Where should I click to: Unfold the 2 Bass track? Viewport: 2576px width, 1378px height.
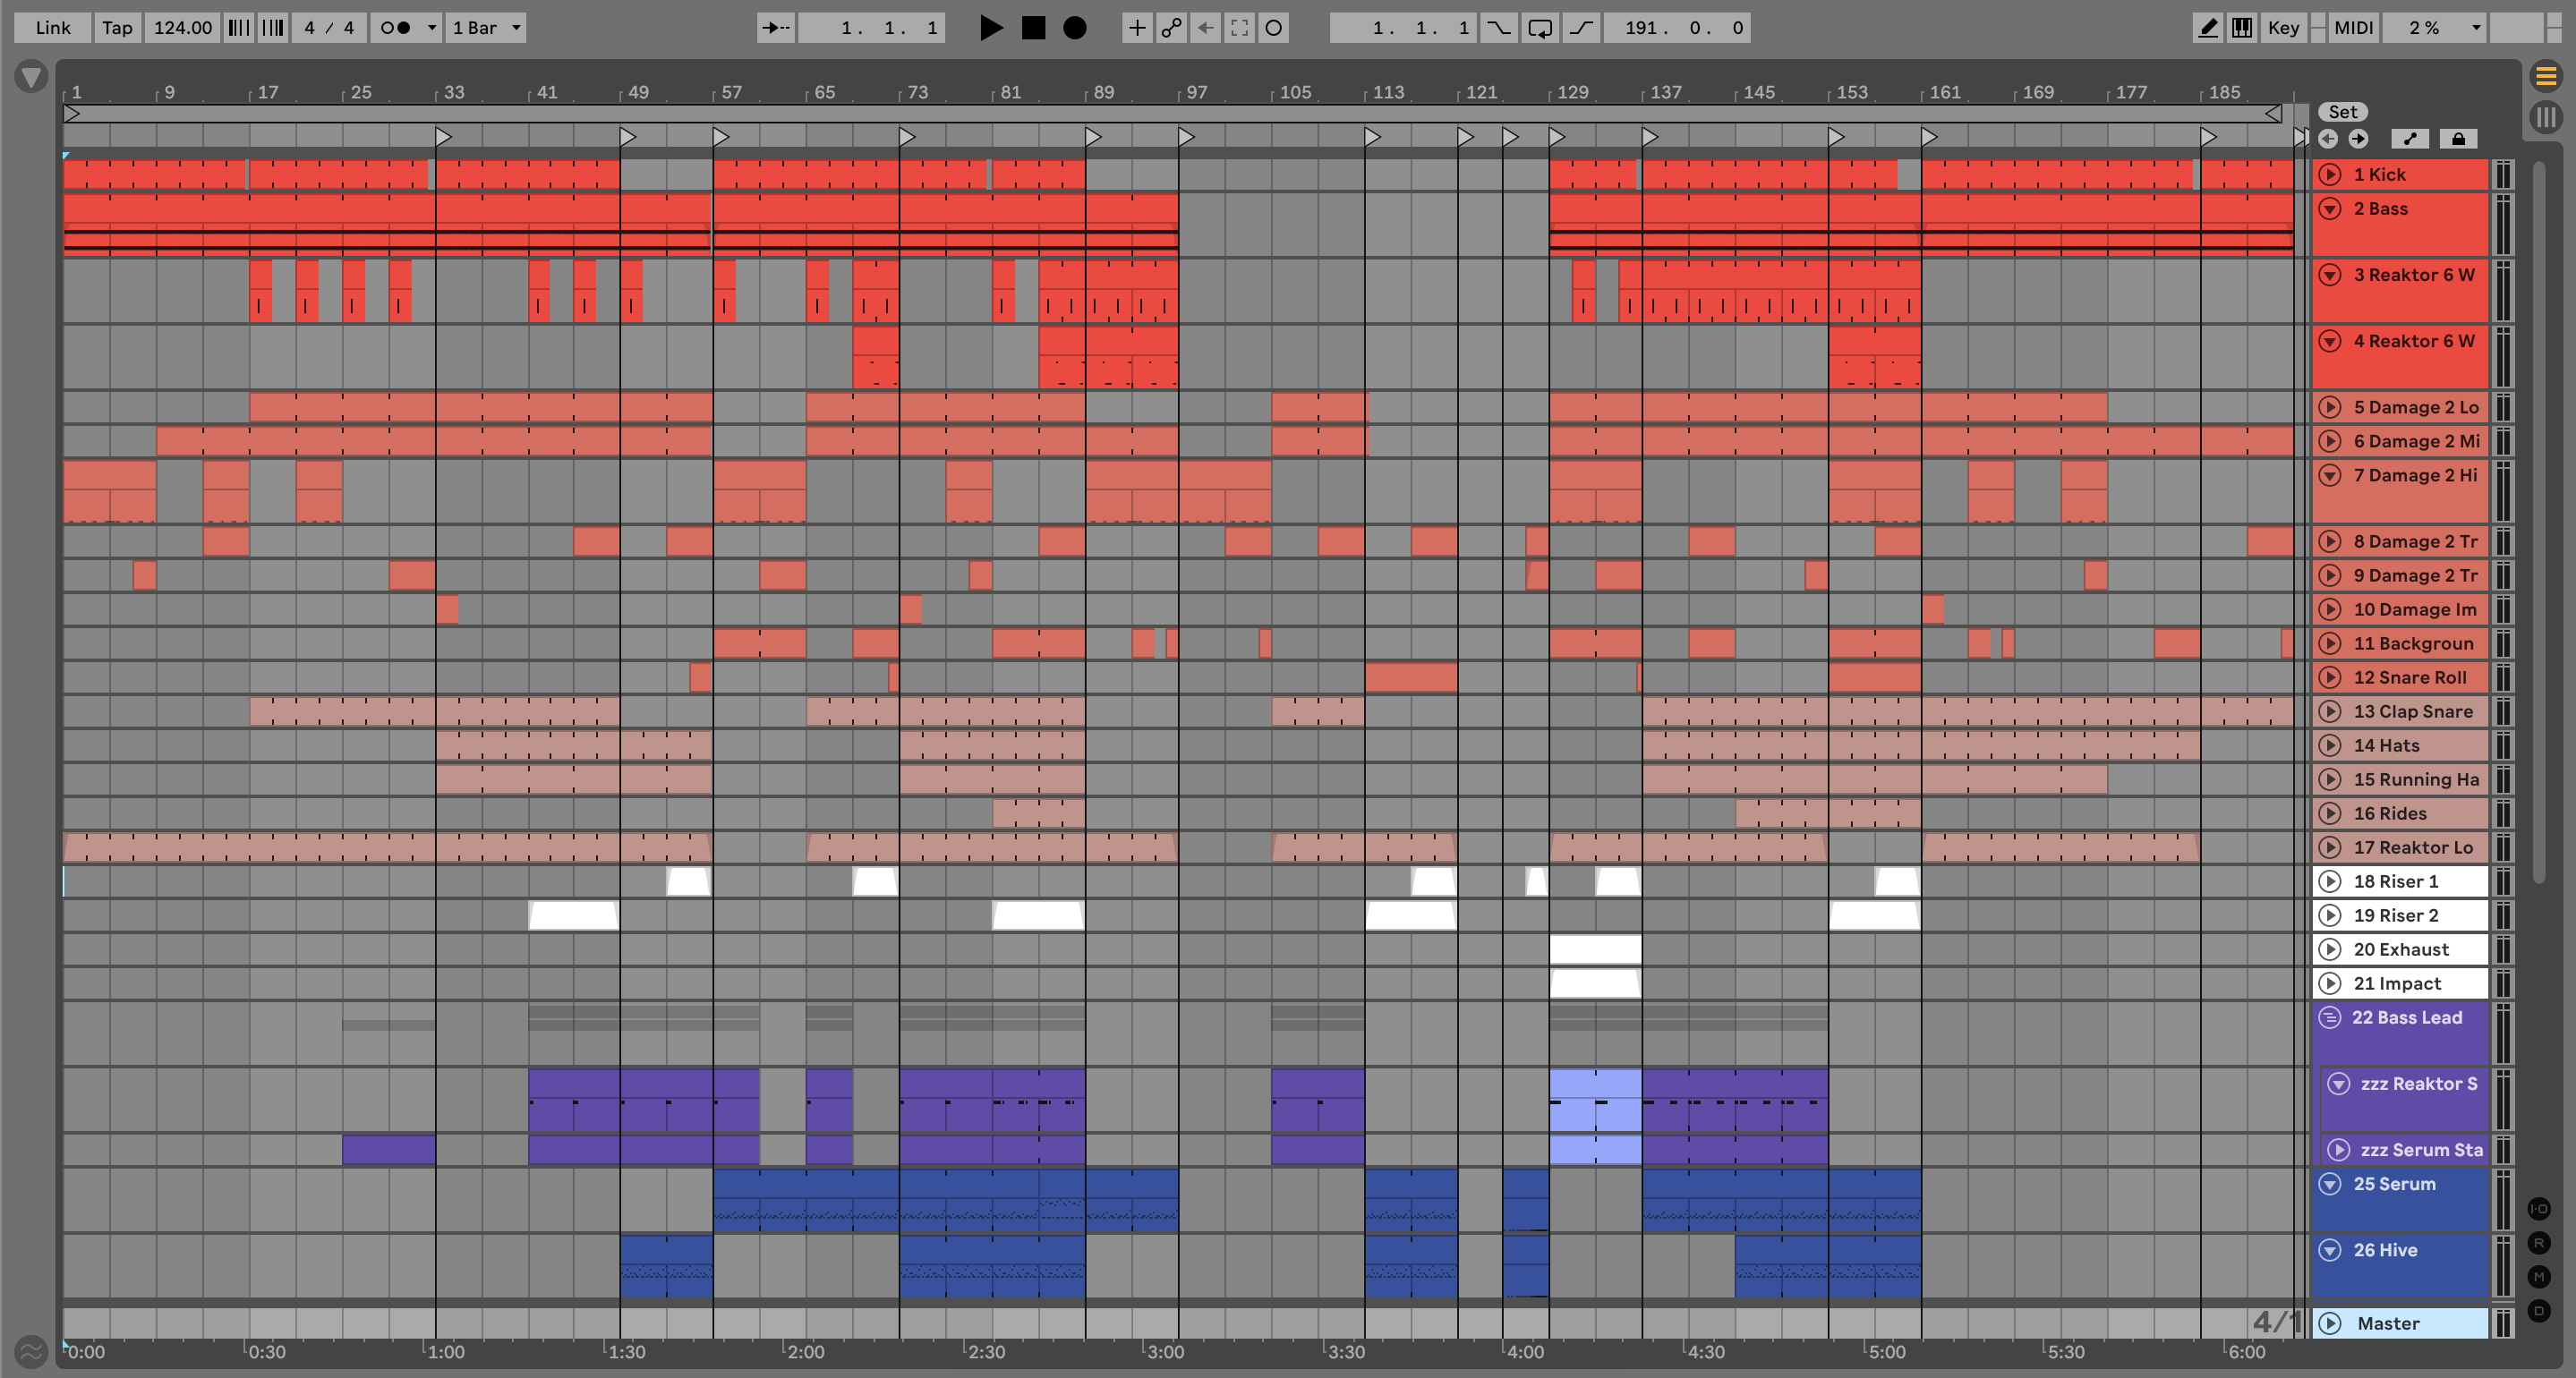pos(2330,209)
